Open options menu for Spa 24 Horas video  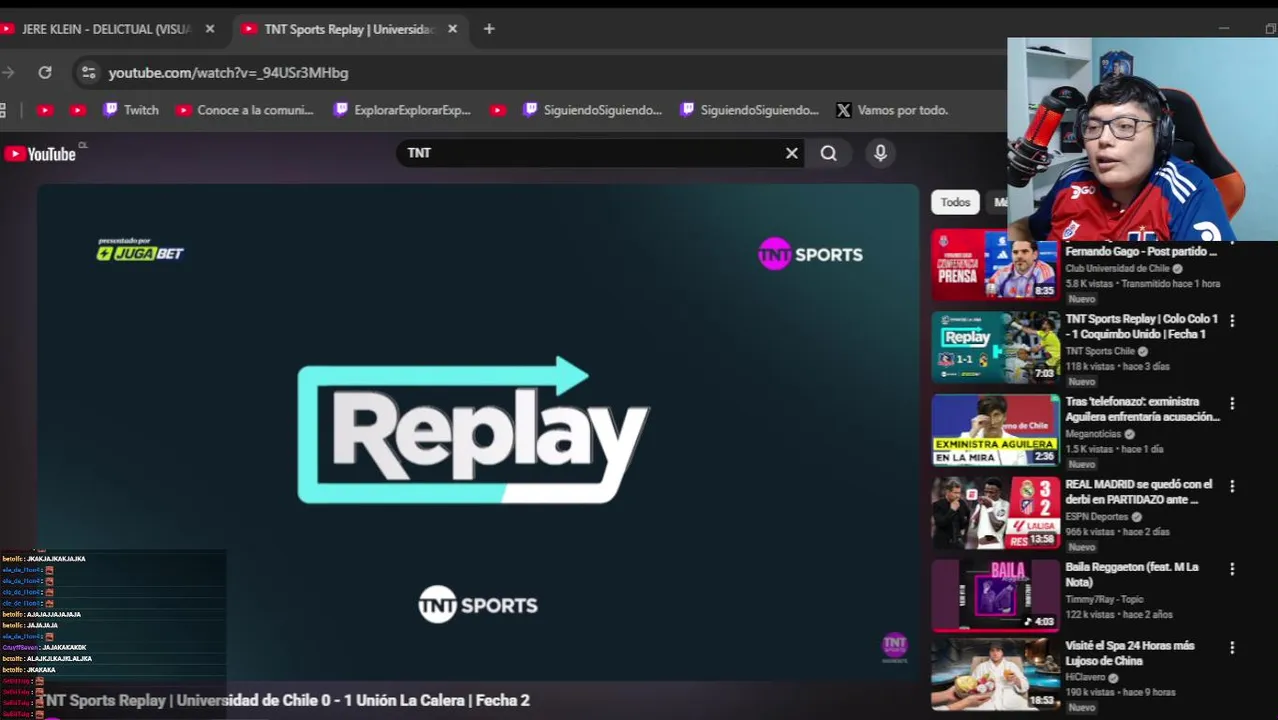click(1232, 648)
